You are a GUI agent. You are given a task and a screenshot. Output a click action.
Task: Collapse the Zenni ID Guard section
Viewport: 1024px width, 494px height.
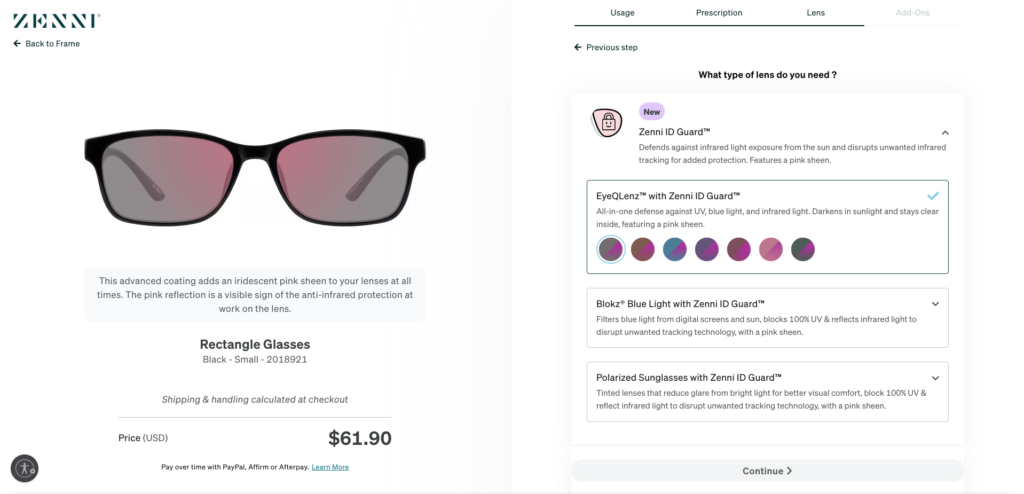point(945,132)
